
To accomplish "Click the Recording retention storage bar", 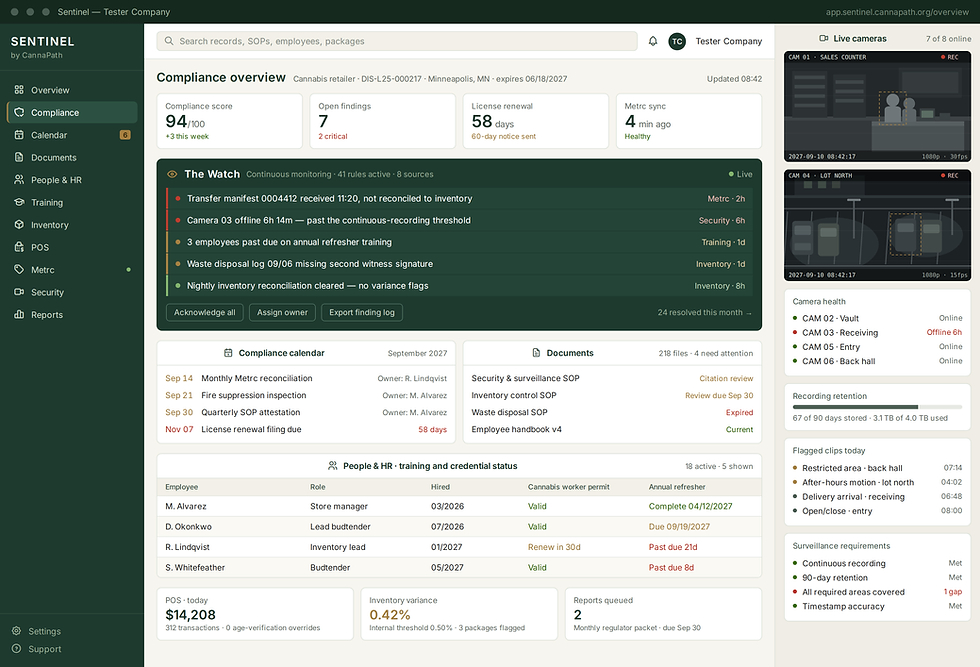I will [877, 407].
